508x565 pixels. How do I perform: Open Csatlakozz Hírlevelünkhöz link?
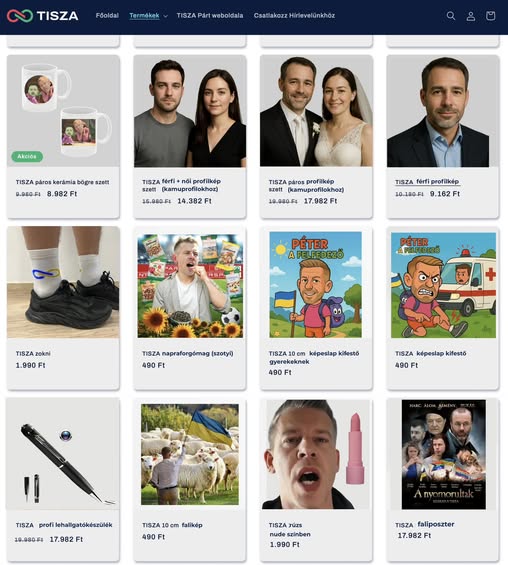[x=294, y=15]
